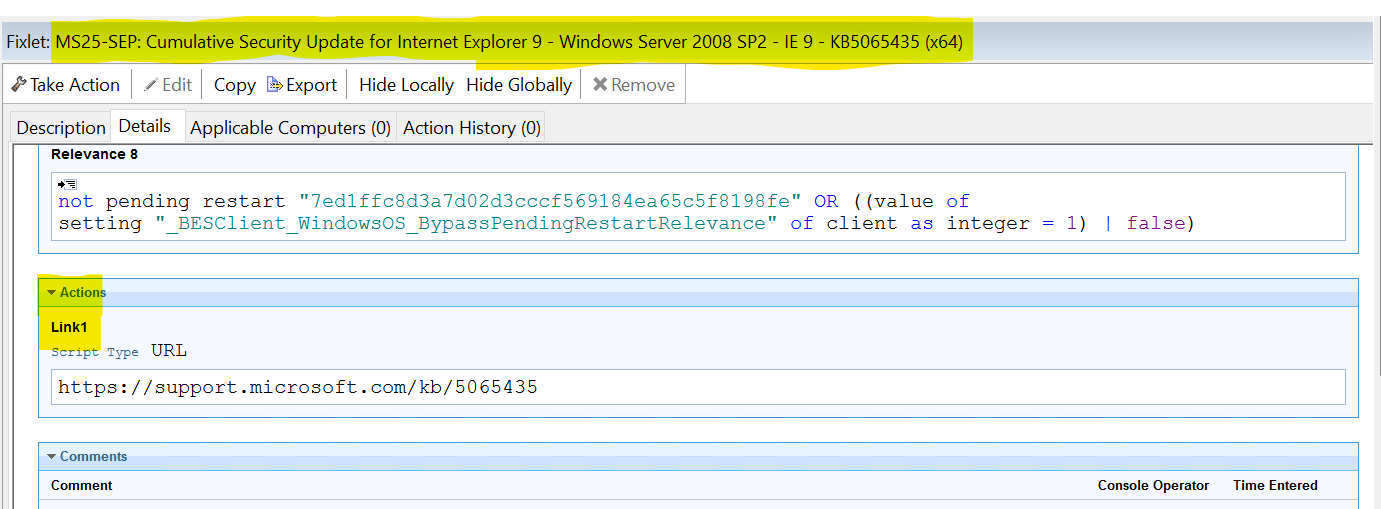
Task: Click the Export document icon
Action: (275, 85)
